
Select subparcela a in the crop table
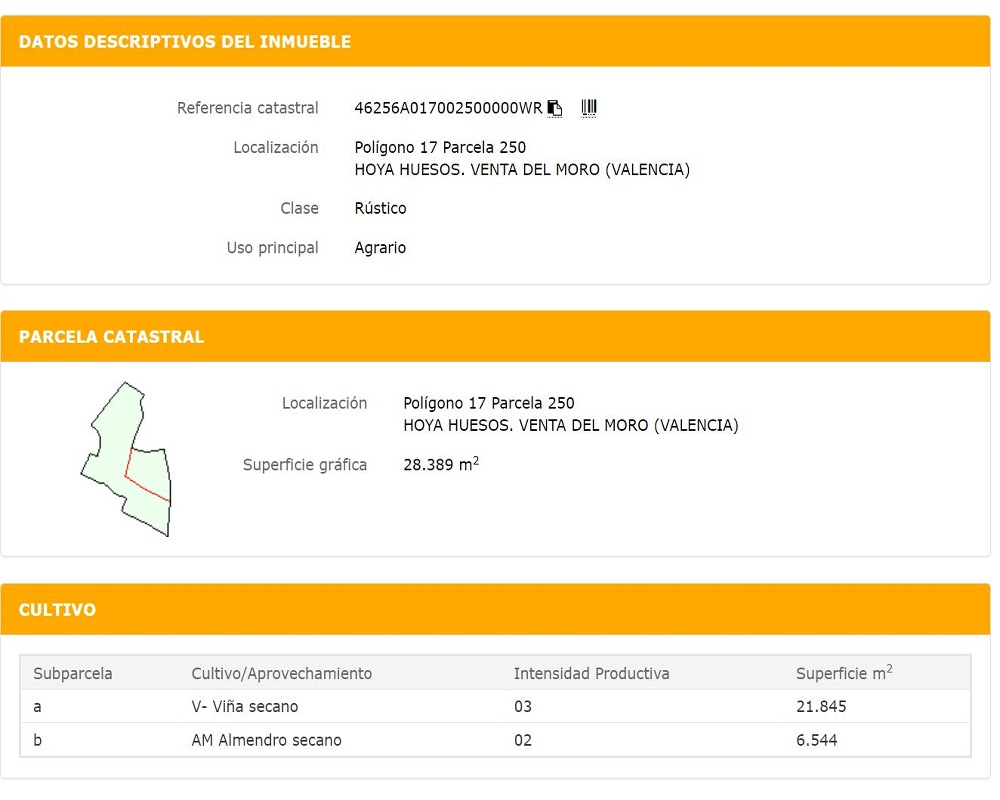[38, 707]
